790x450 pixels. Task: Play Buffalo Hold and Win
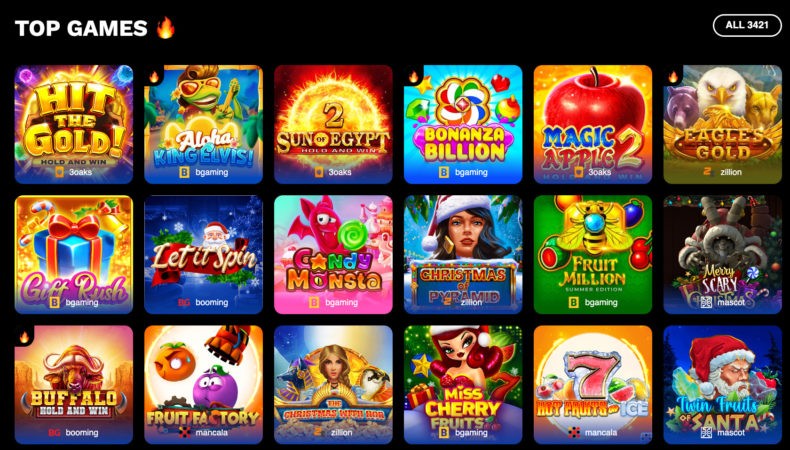tap(74, 384)
